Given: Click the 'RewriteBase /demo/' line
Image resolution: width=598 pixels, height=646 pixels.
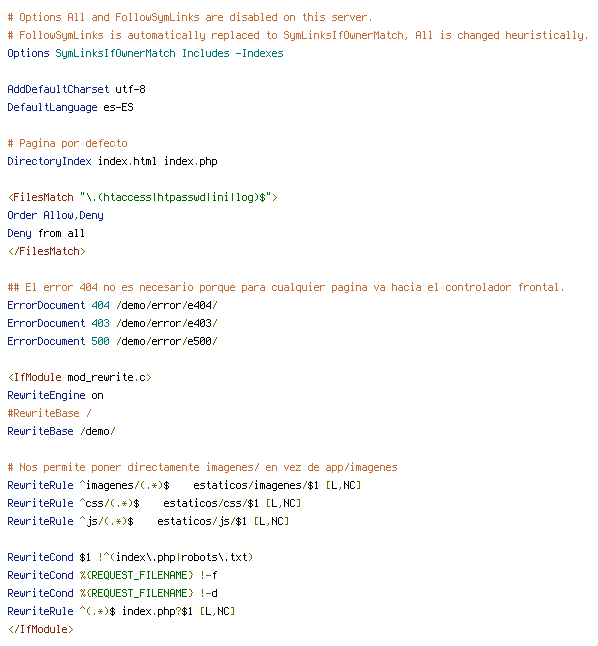Looking at the screenshot, I should coord(61,431).
